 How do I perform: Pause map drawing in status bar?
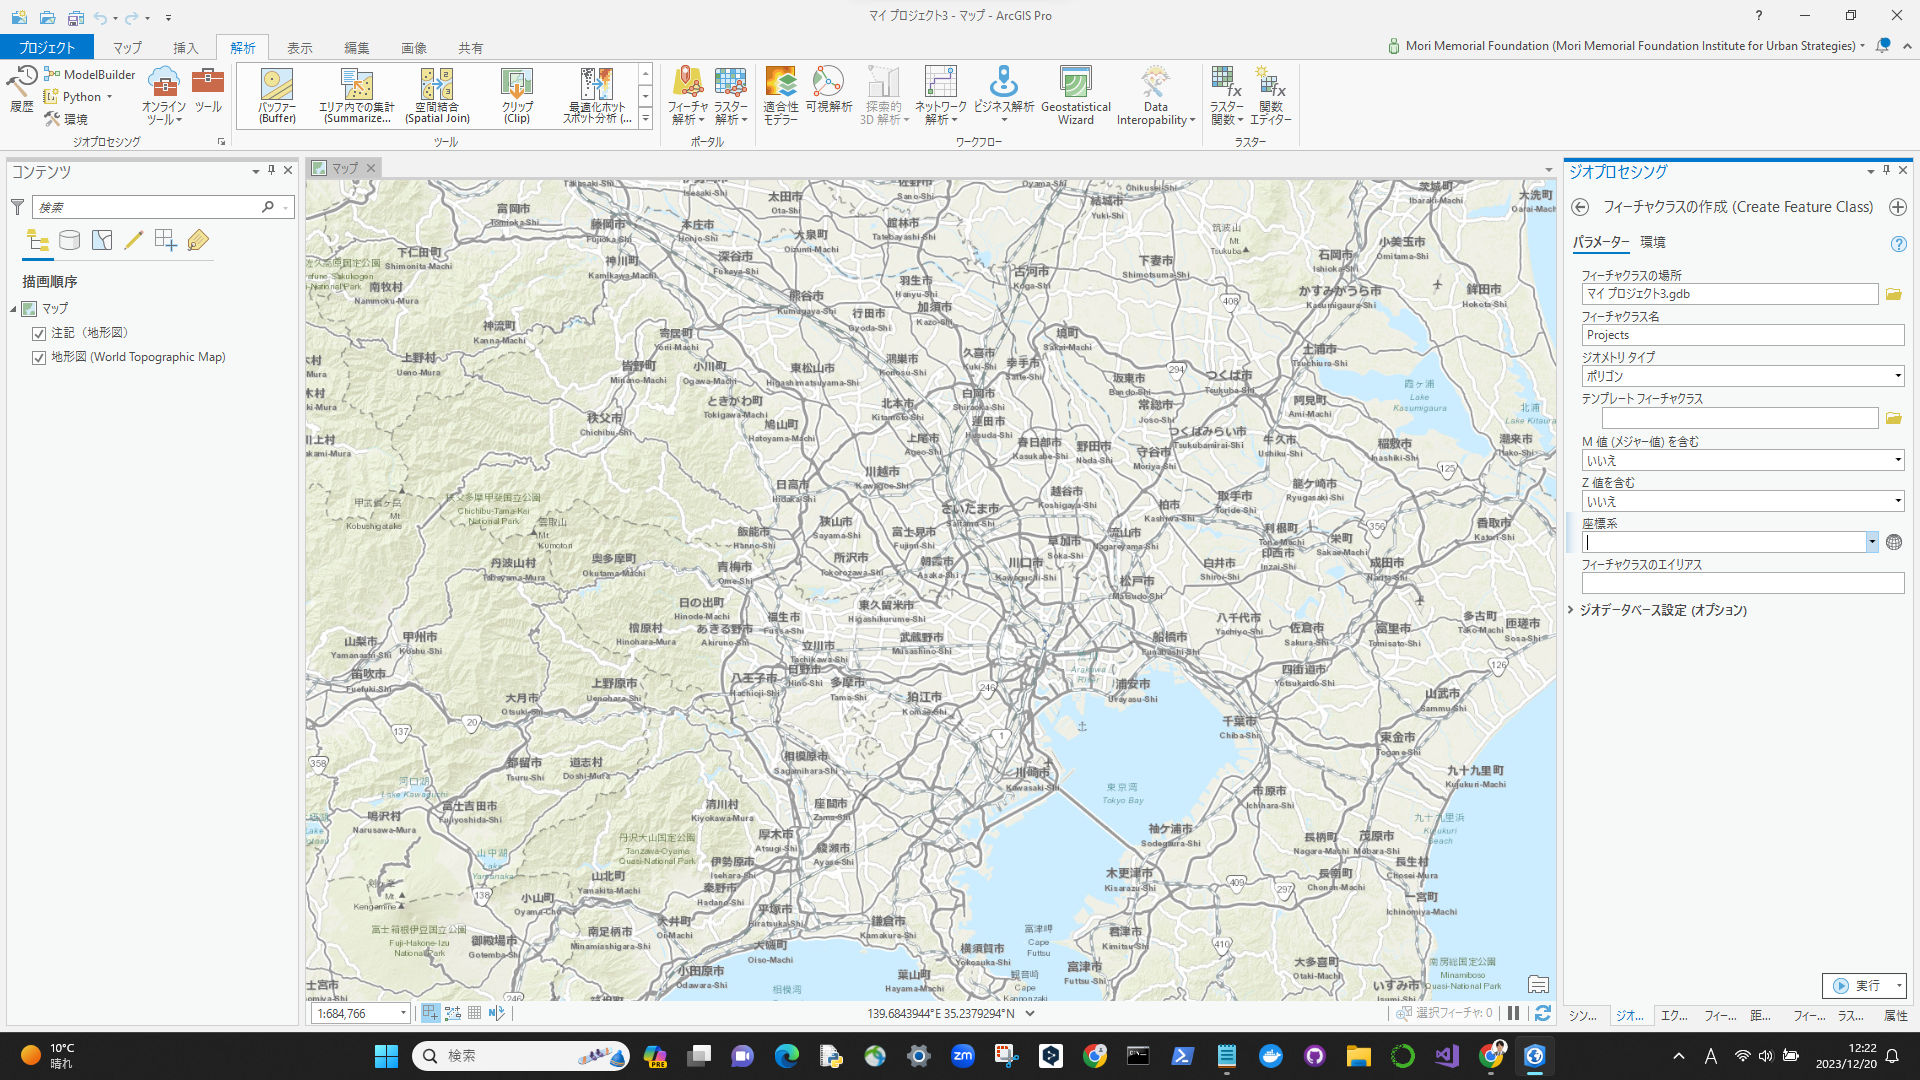[x=1513, y=1013]
